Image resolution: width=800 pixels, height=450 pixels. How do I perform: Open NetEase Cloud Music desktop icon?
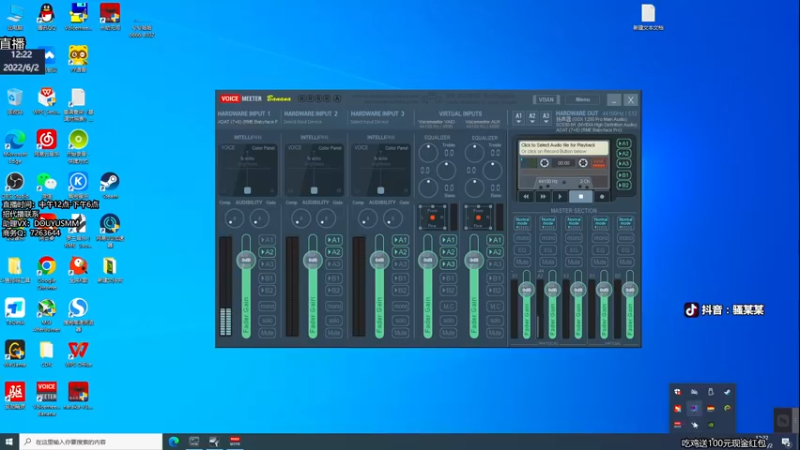(46, 144)
